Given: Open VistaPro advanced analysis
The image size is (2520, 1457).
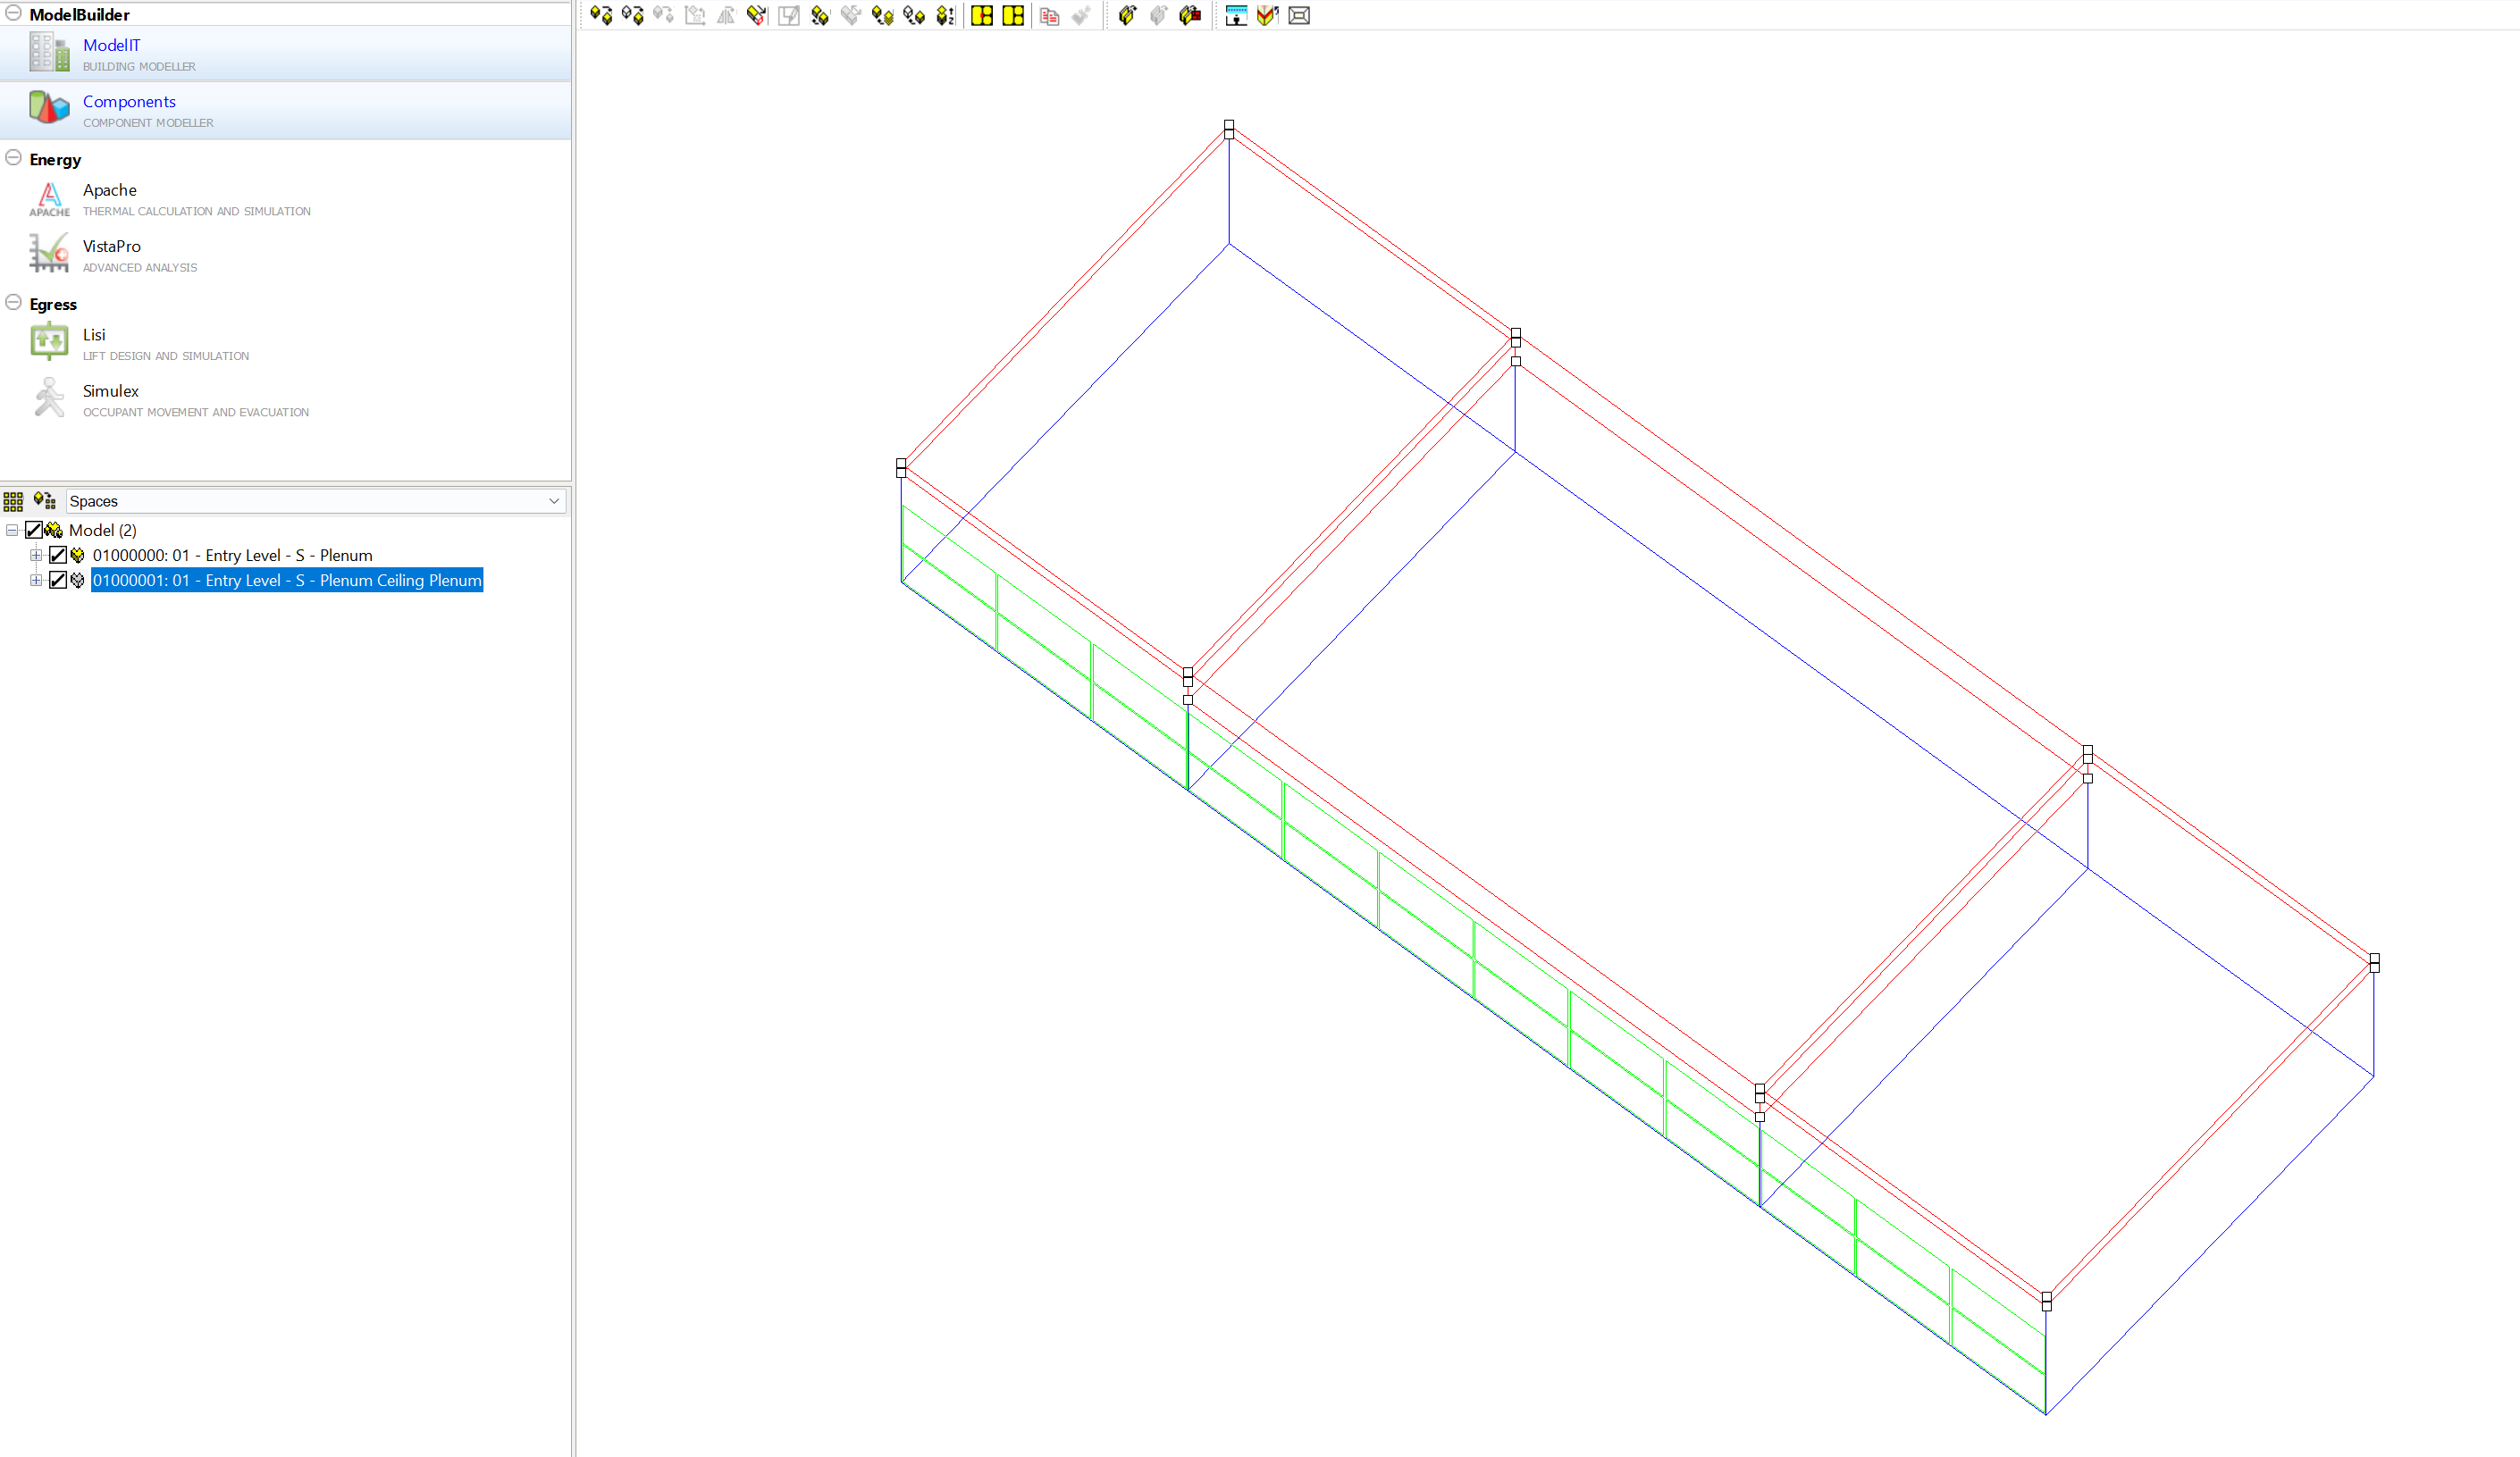Looking at the screenshot, I should coord(111,246).
